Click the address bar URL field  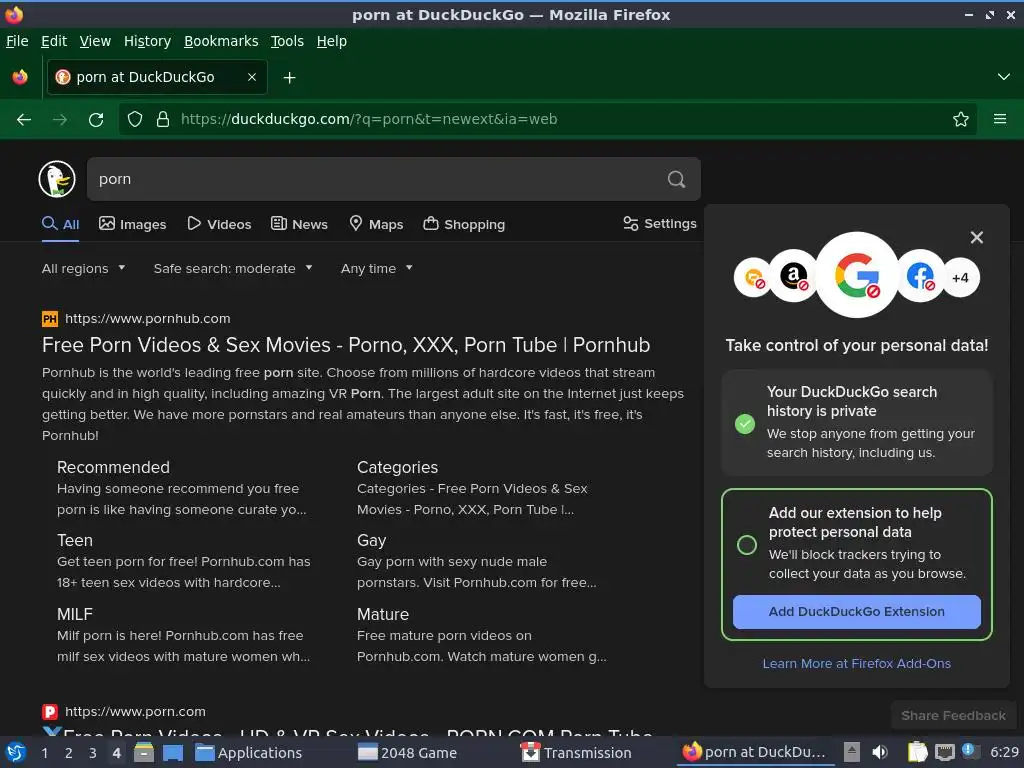click(549, 120)
